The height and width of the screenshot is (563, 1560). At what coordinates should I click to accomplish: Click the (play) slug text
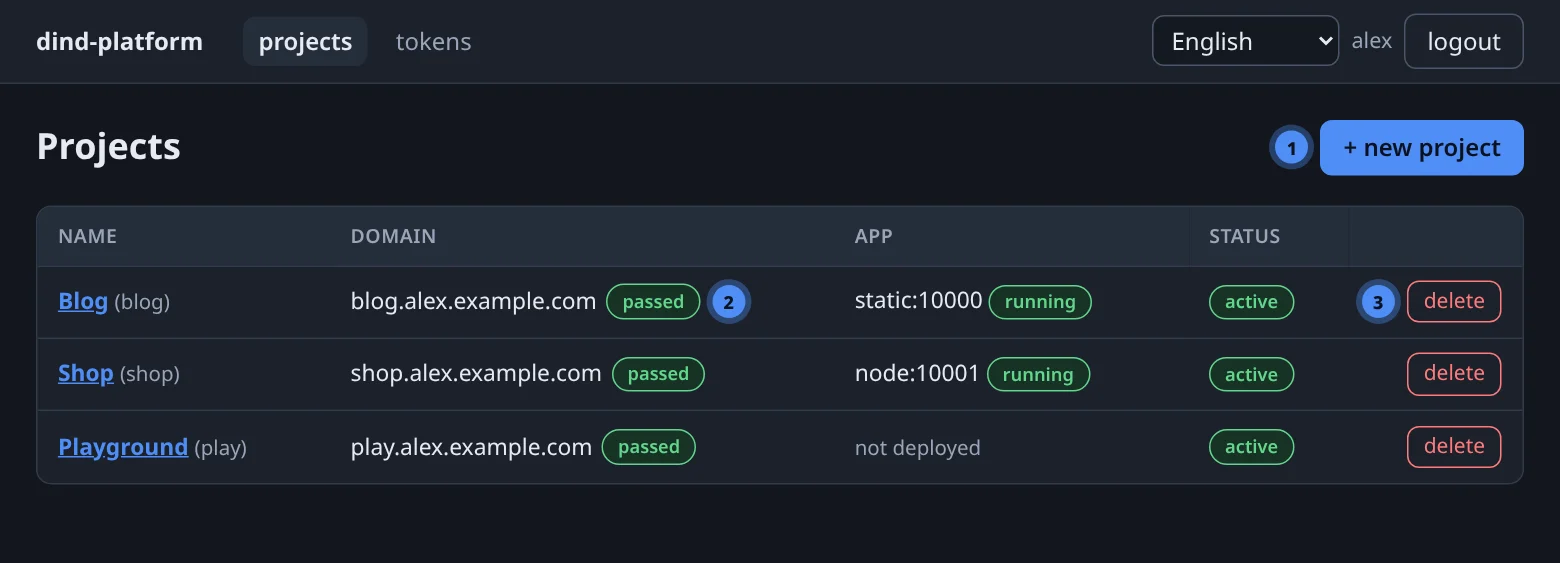220,448
